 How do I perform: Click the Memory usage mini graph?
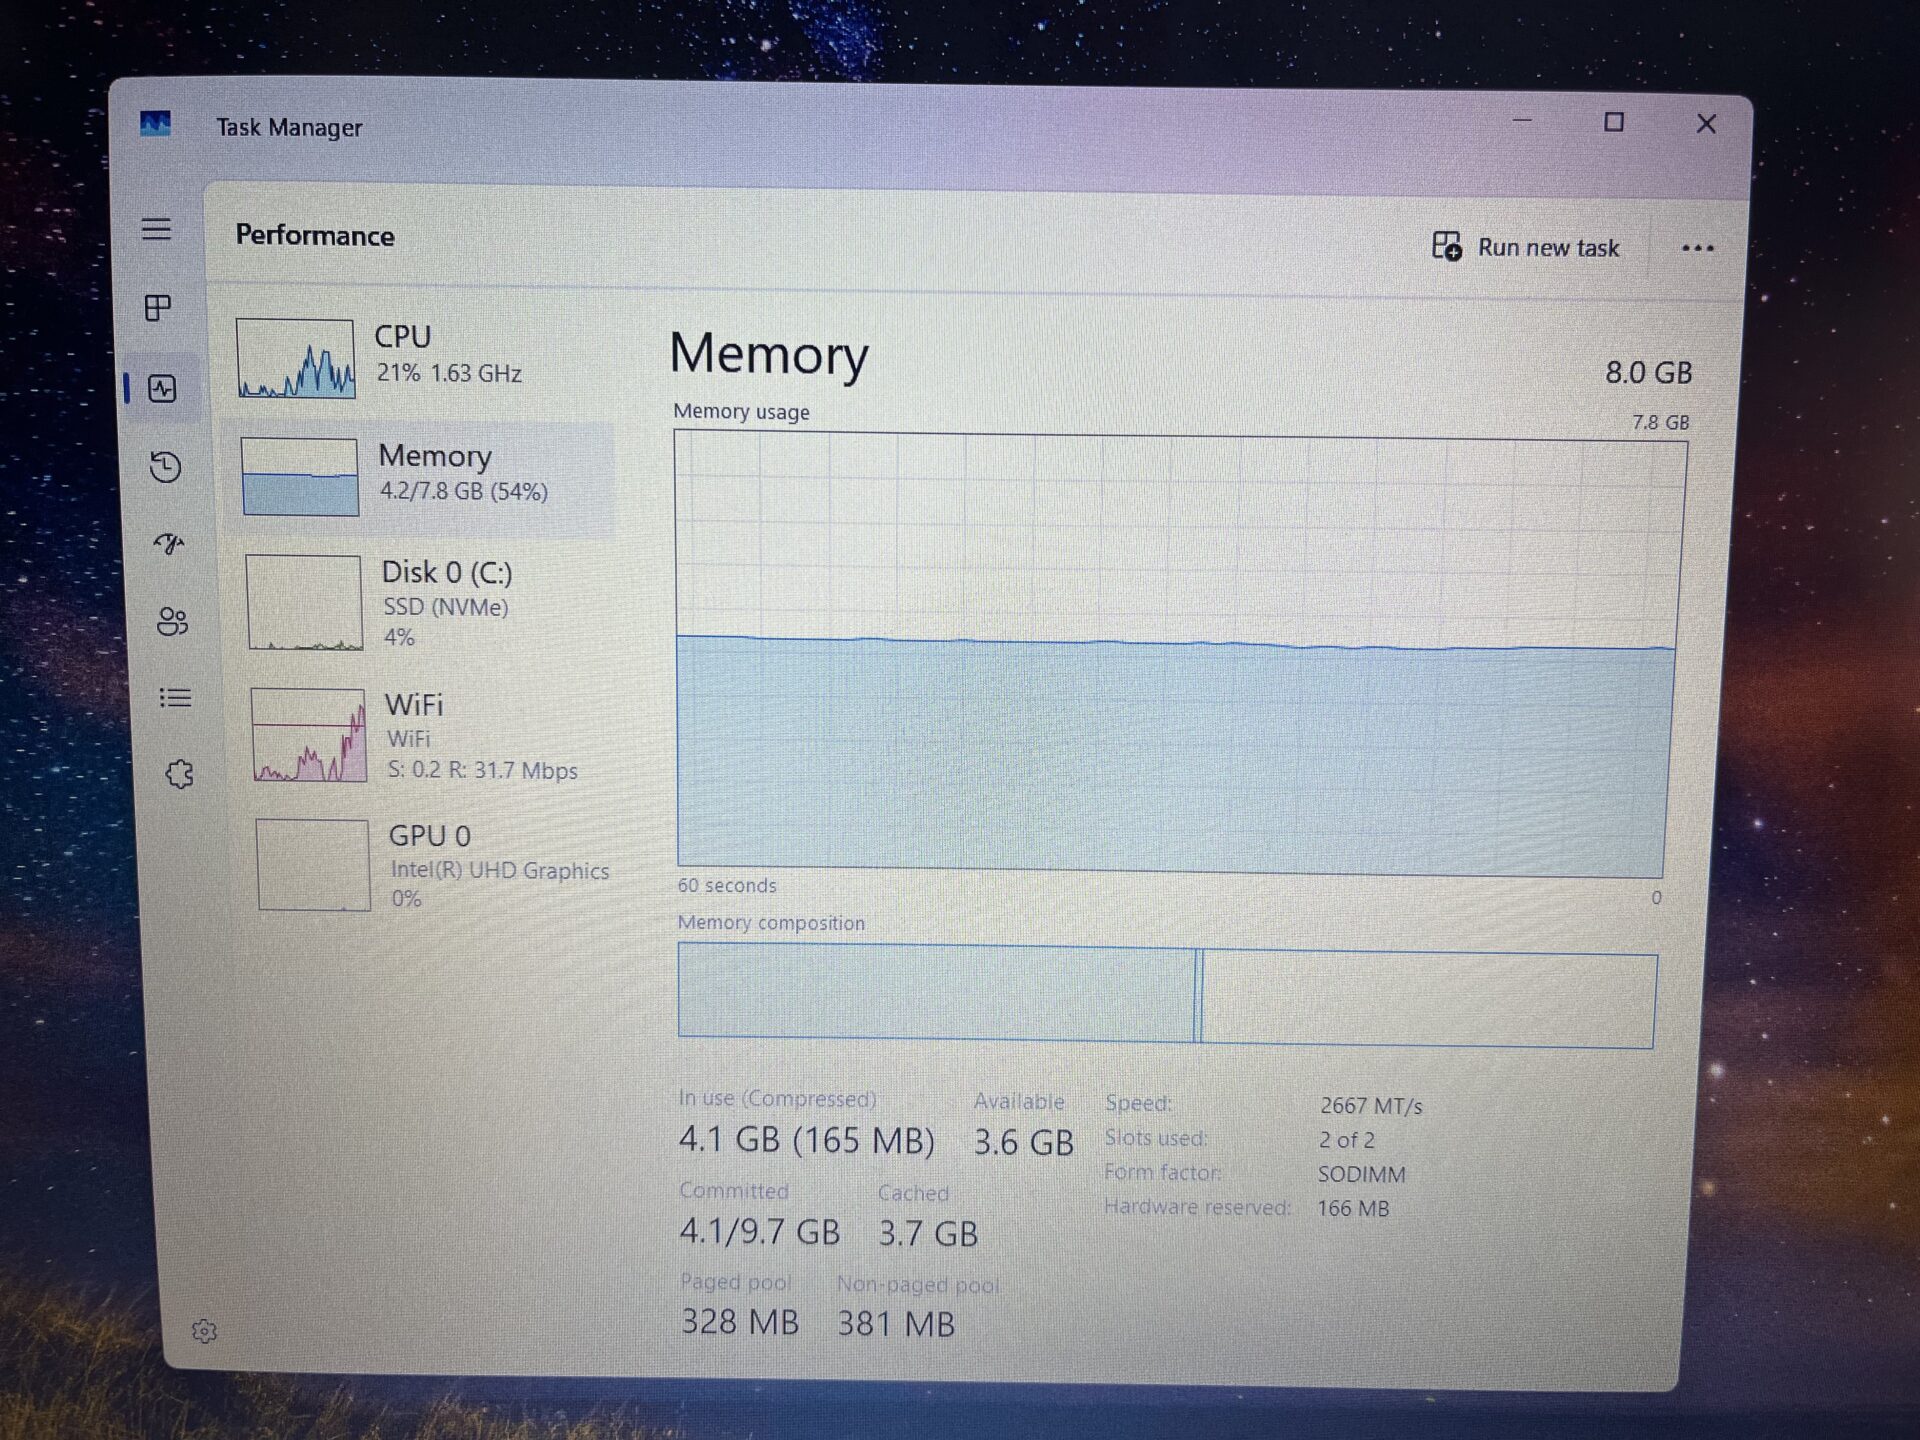(x=299, y=477)
